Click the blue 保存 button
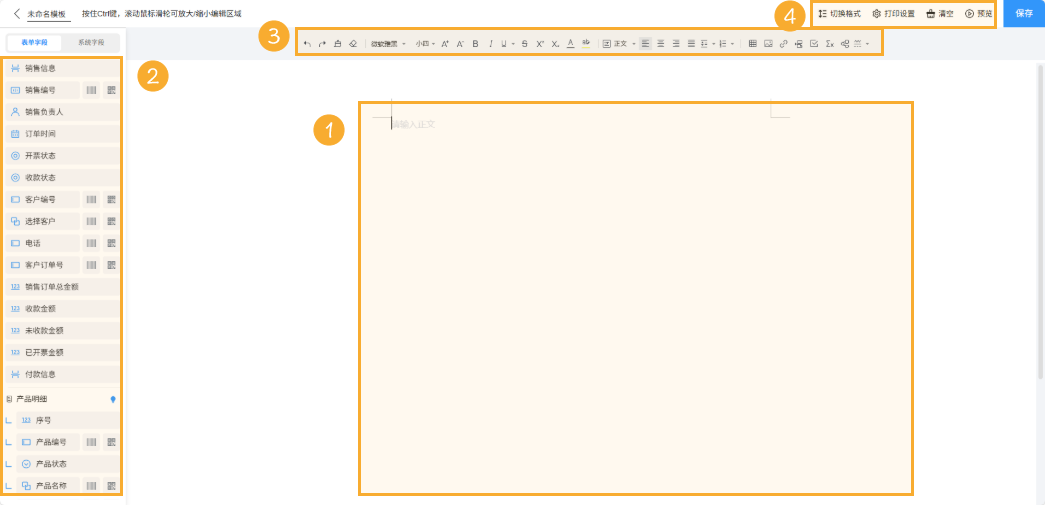This screenshot has width=1045, height=505. pos(1023,14)
